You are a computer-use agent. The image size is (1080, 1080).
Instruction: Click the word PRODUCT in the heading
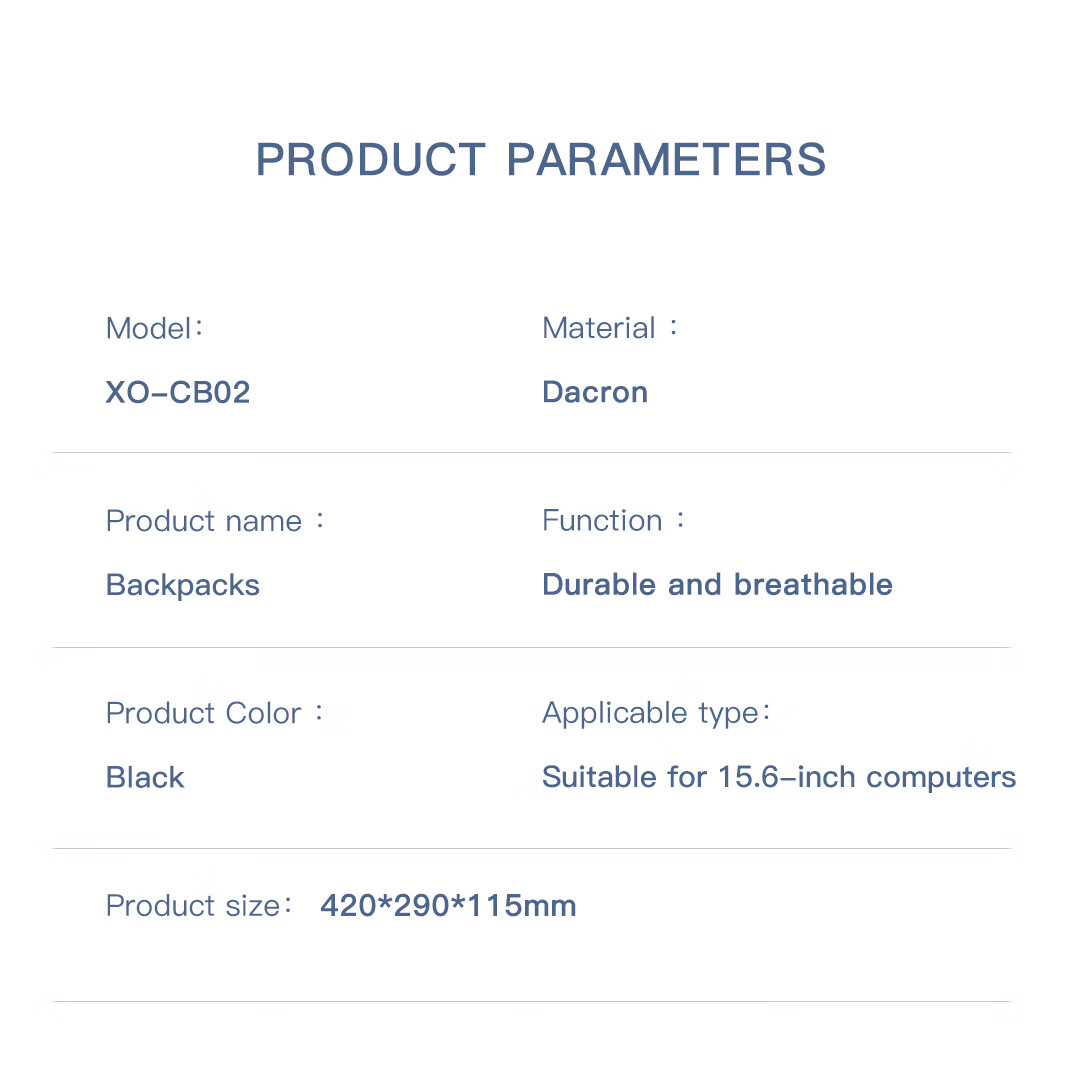(370, 160)
